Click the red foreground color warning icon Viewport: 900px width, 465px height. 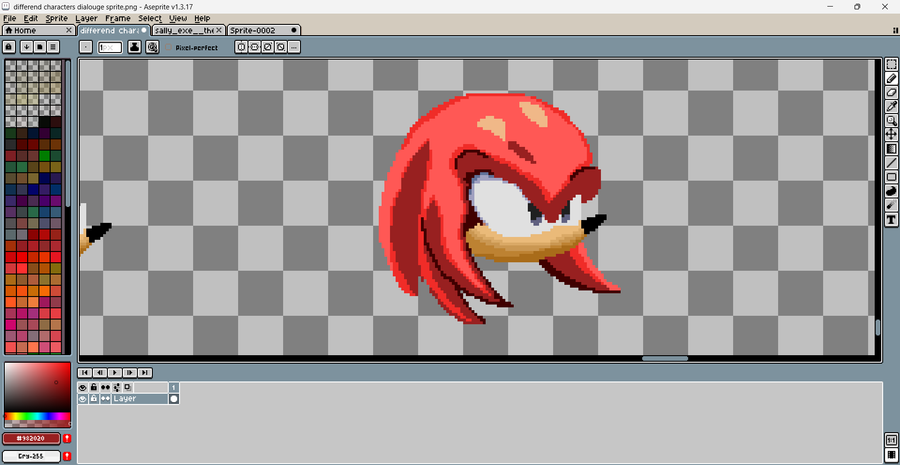tap(67, 439)
